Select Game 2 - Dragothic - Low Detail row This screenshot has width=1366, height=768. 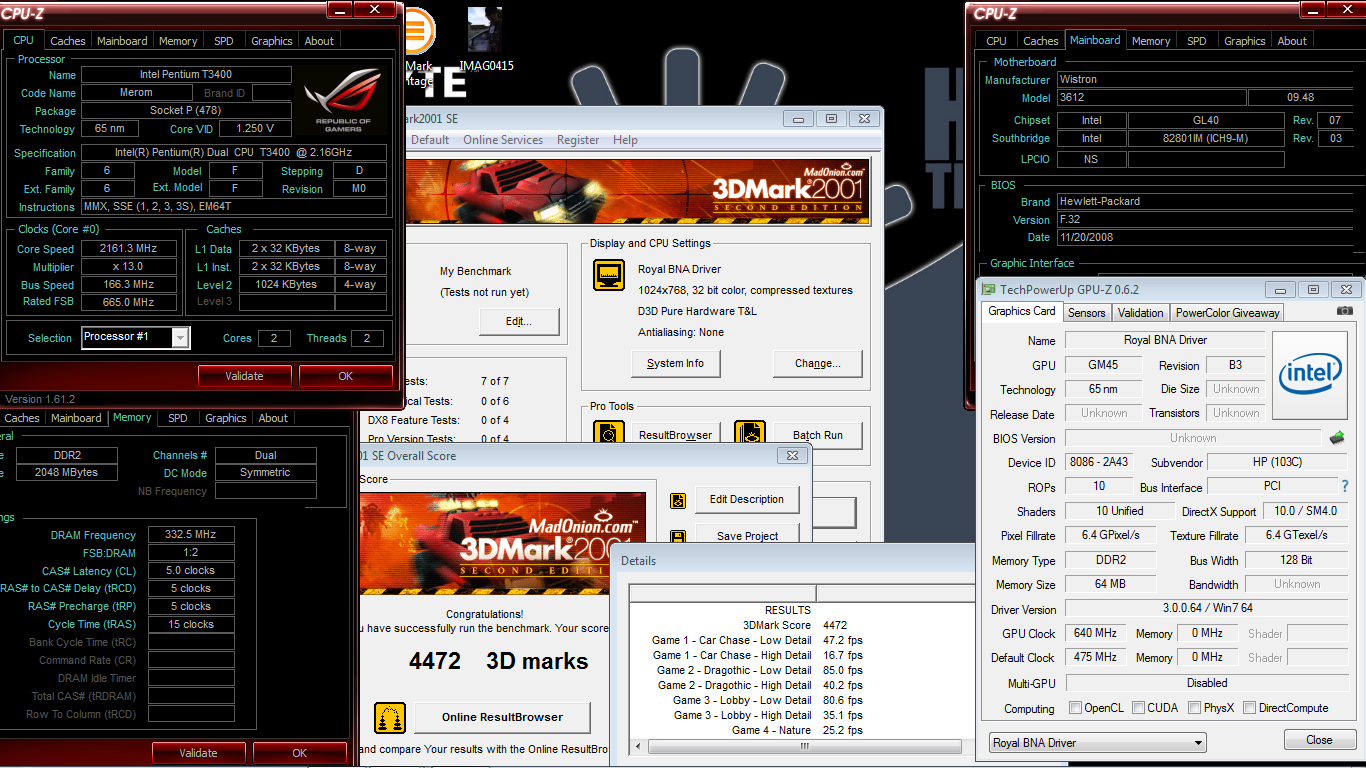tap(801, 670)
